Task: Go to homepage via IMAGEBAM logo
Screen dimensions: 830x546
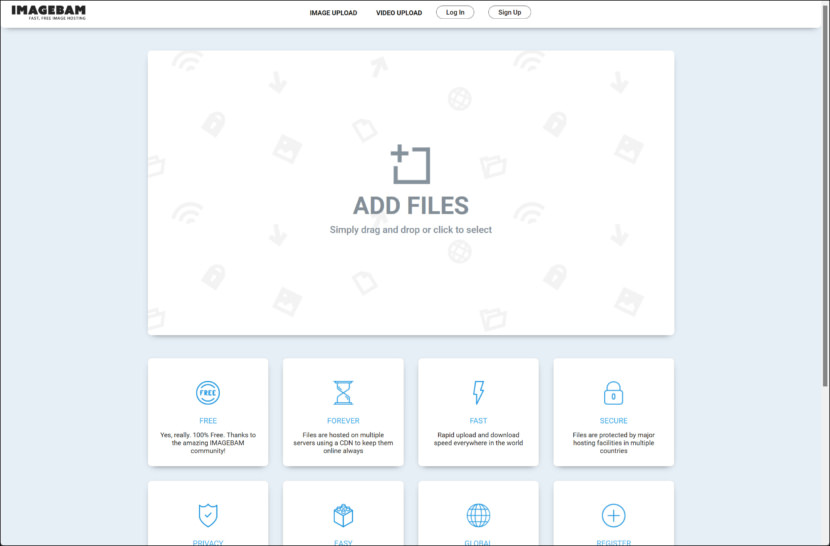Action: (48, 12)
